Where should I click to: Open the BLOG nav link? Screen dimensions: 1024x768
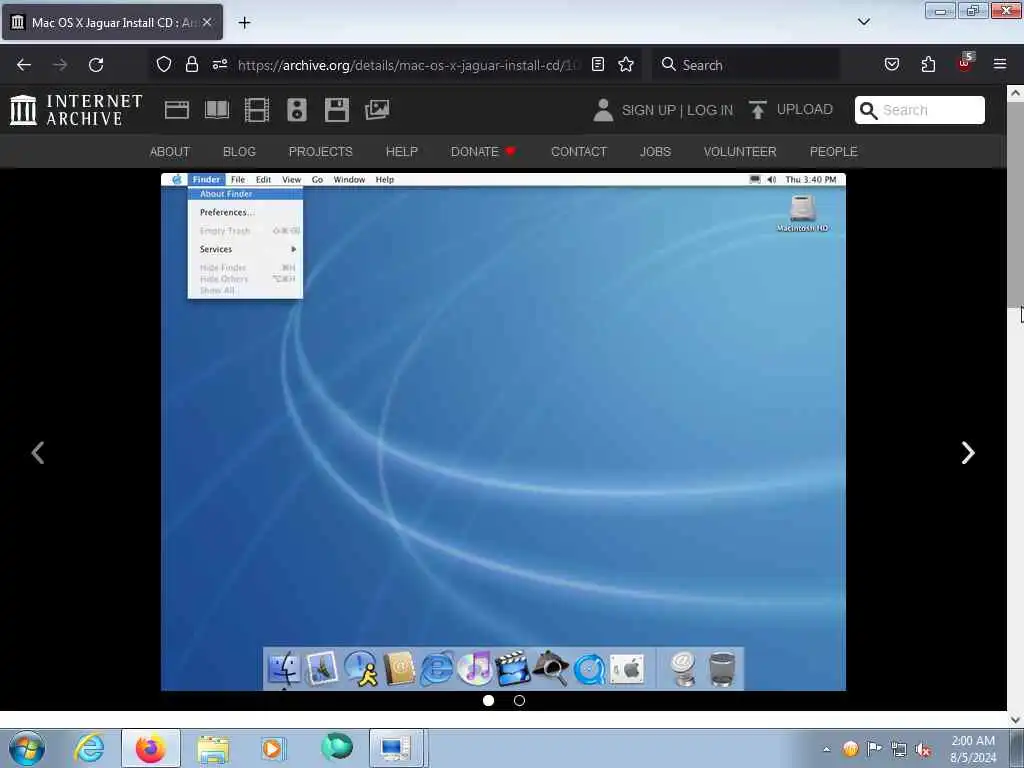239,152
